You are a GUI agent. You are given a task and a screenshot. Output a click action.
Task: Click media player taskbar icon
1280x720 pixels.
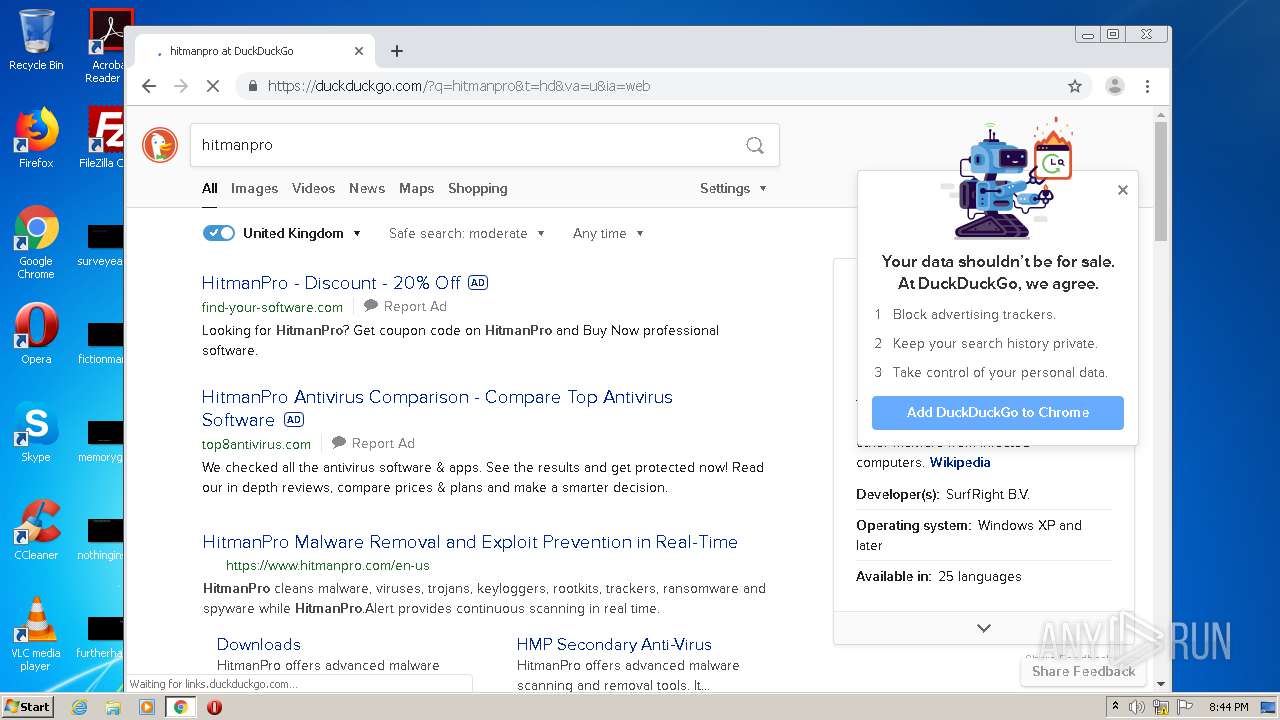[x=147, y=707]
